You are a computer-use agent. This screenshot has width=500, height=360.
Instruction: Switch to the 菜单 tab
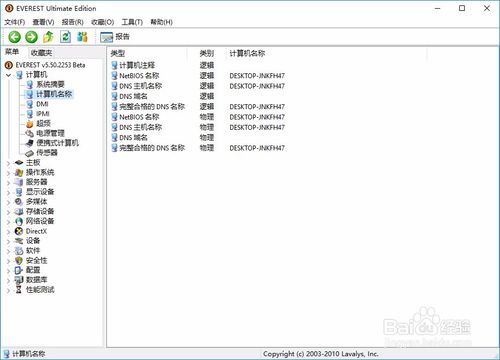tap(12, 52)
